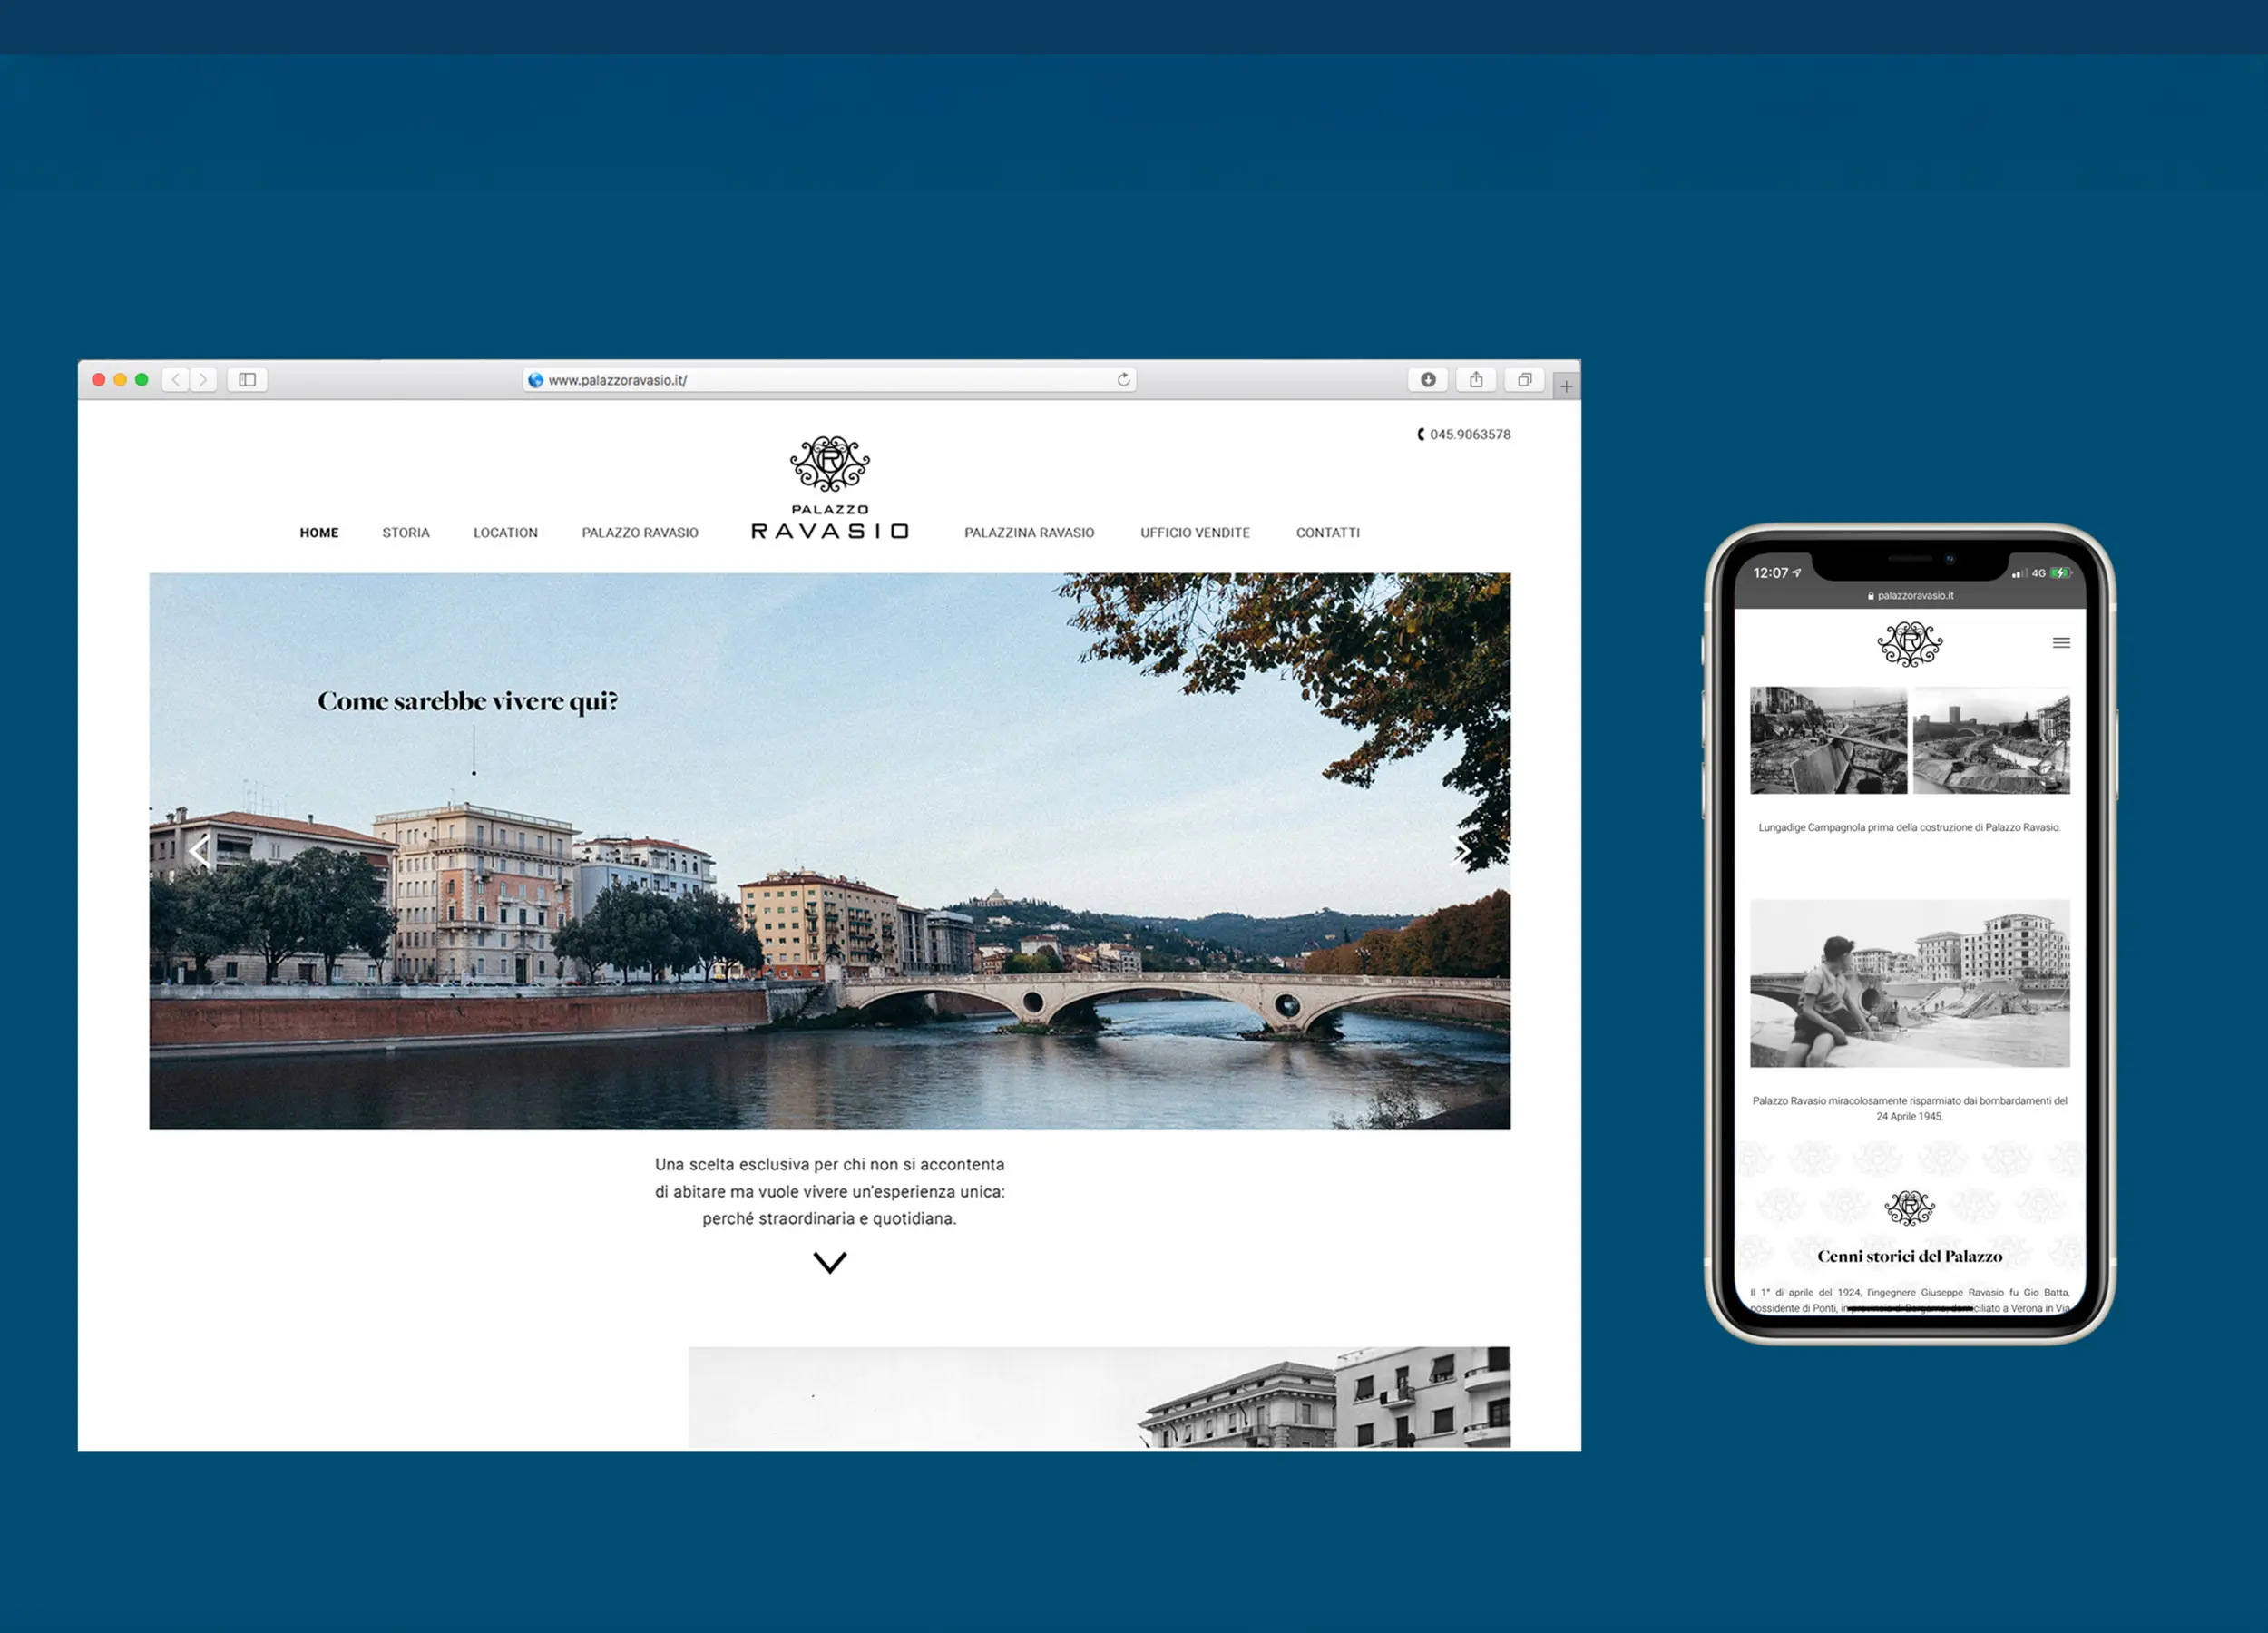Tap the boy by the river photo on phone
2268x1633 pixels.
[1909, 983]
